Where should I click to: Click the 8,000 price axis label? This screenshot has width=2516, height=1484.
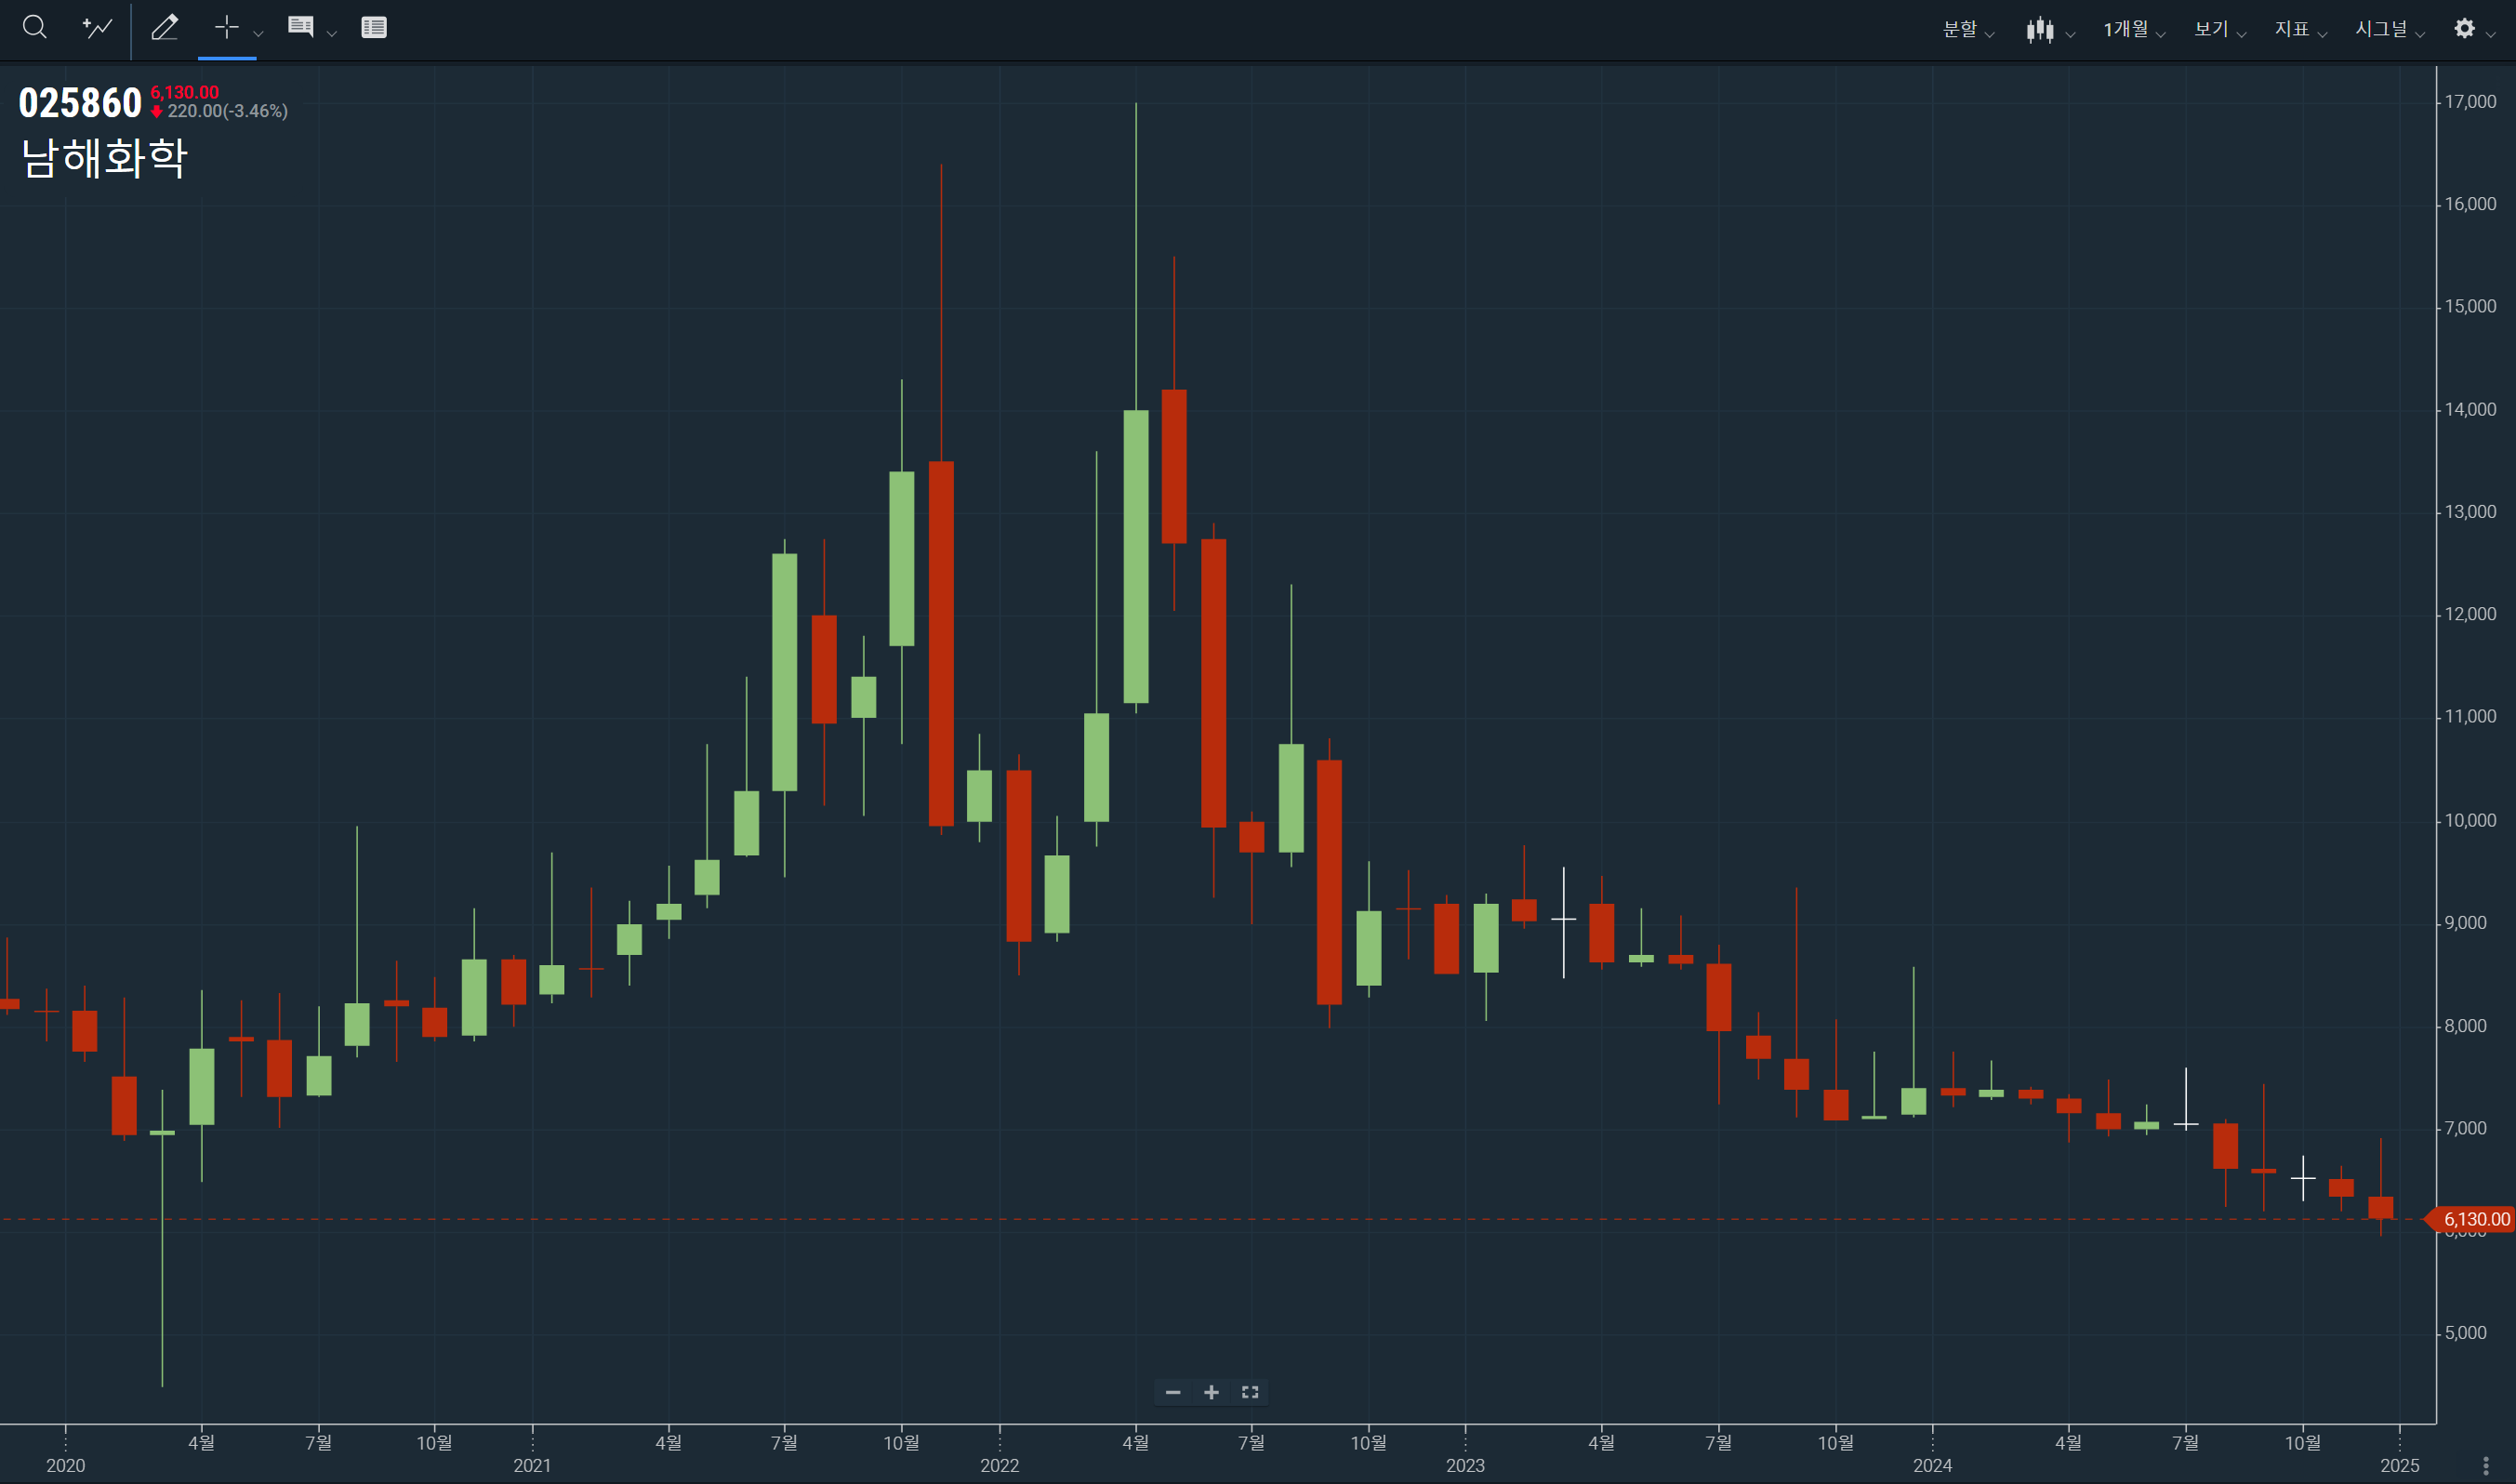(2466, 1026)
